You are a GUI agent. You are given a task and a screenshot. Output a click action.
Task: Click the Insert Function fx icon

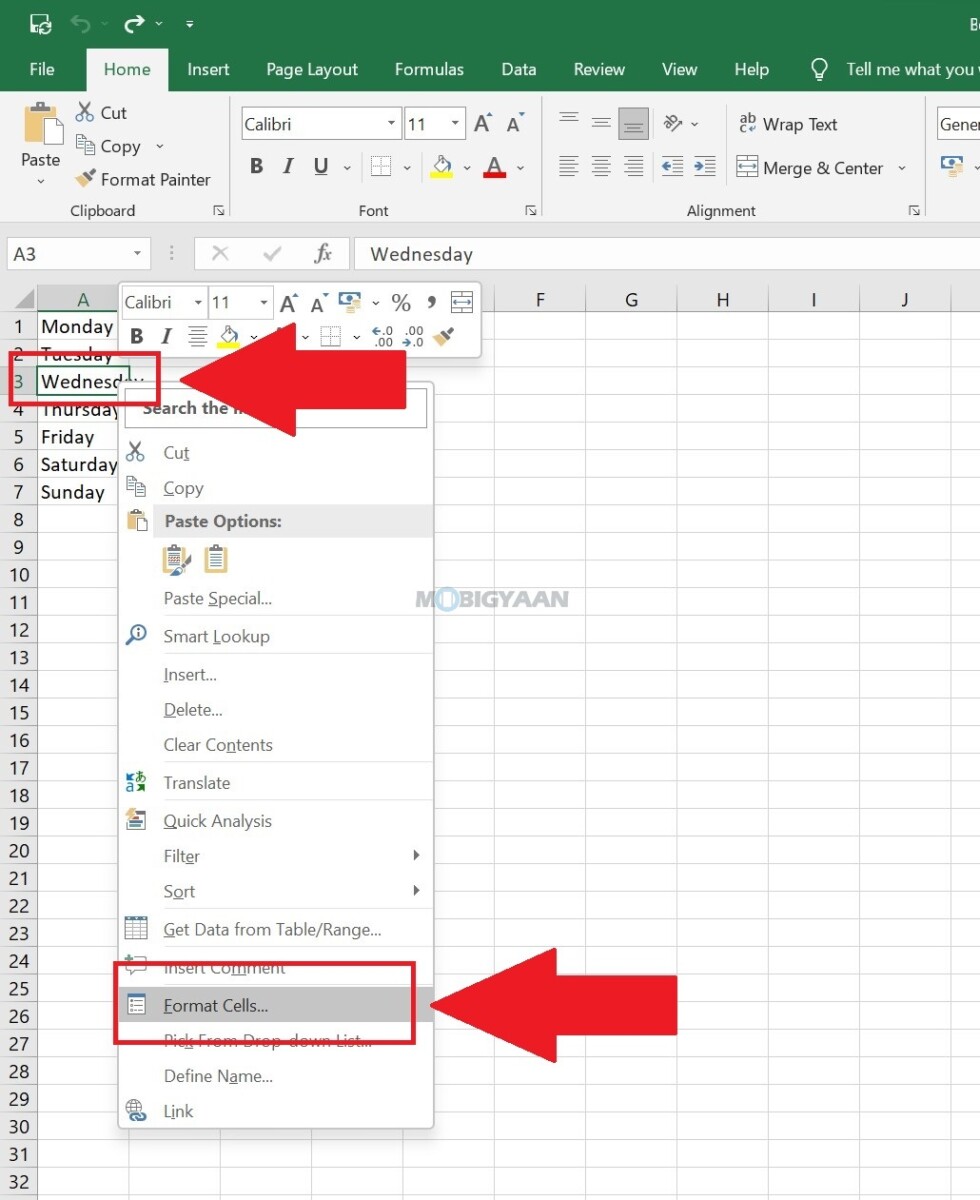pyautogui.click(x=325, y=253)
